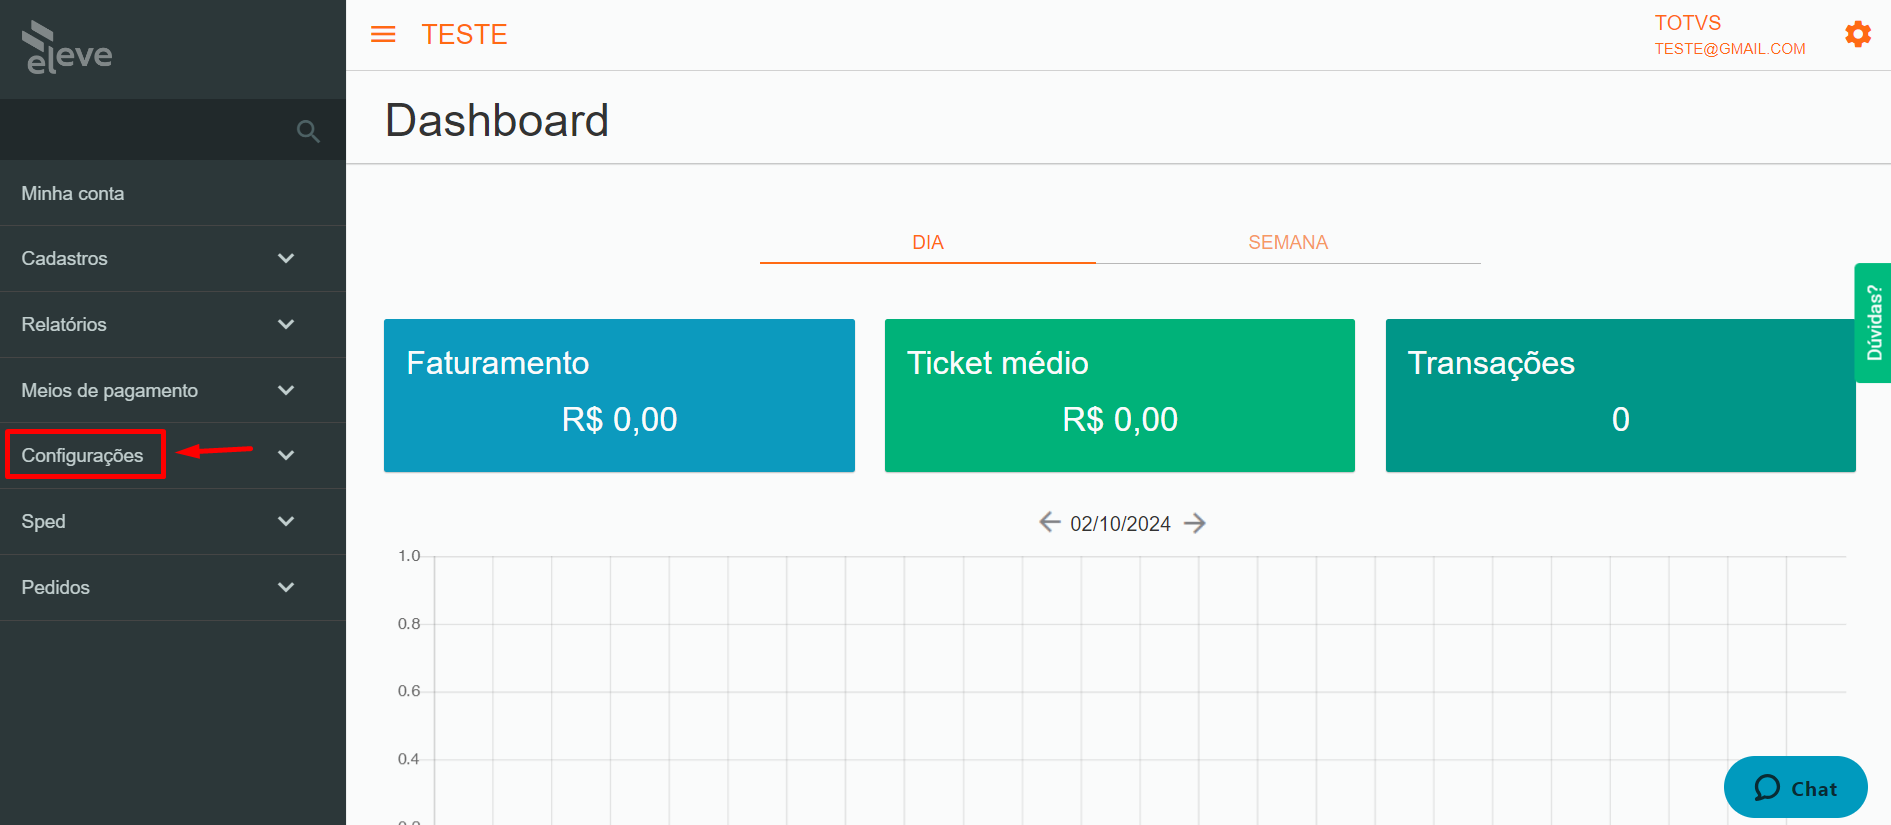
Task: Click the Configurações menu item
Action: pos(82,455)
